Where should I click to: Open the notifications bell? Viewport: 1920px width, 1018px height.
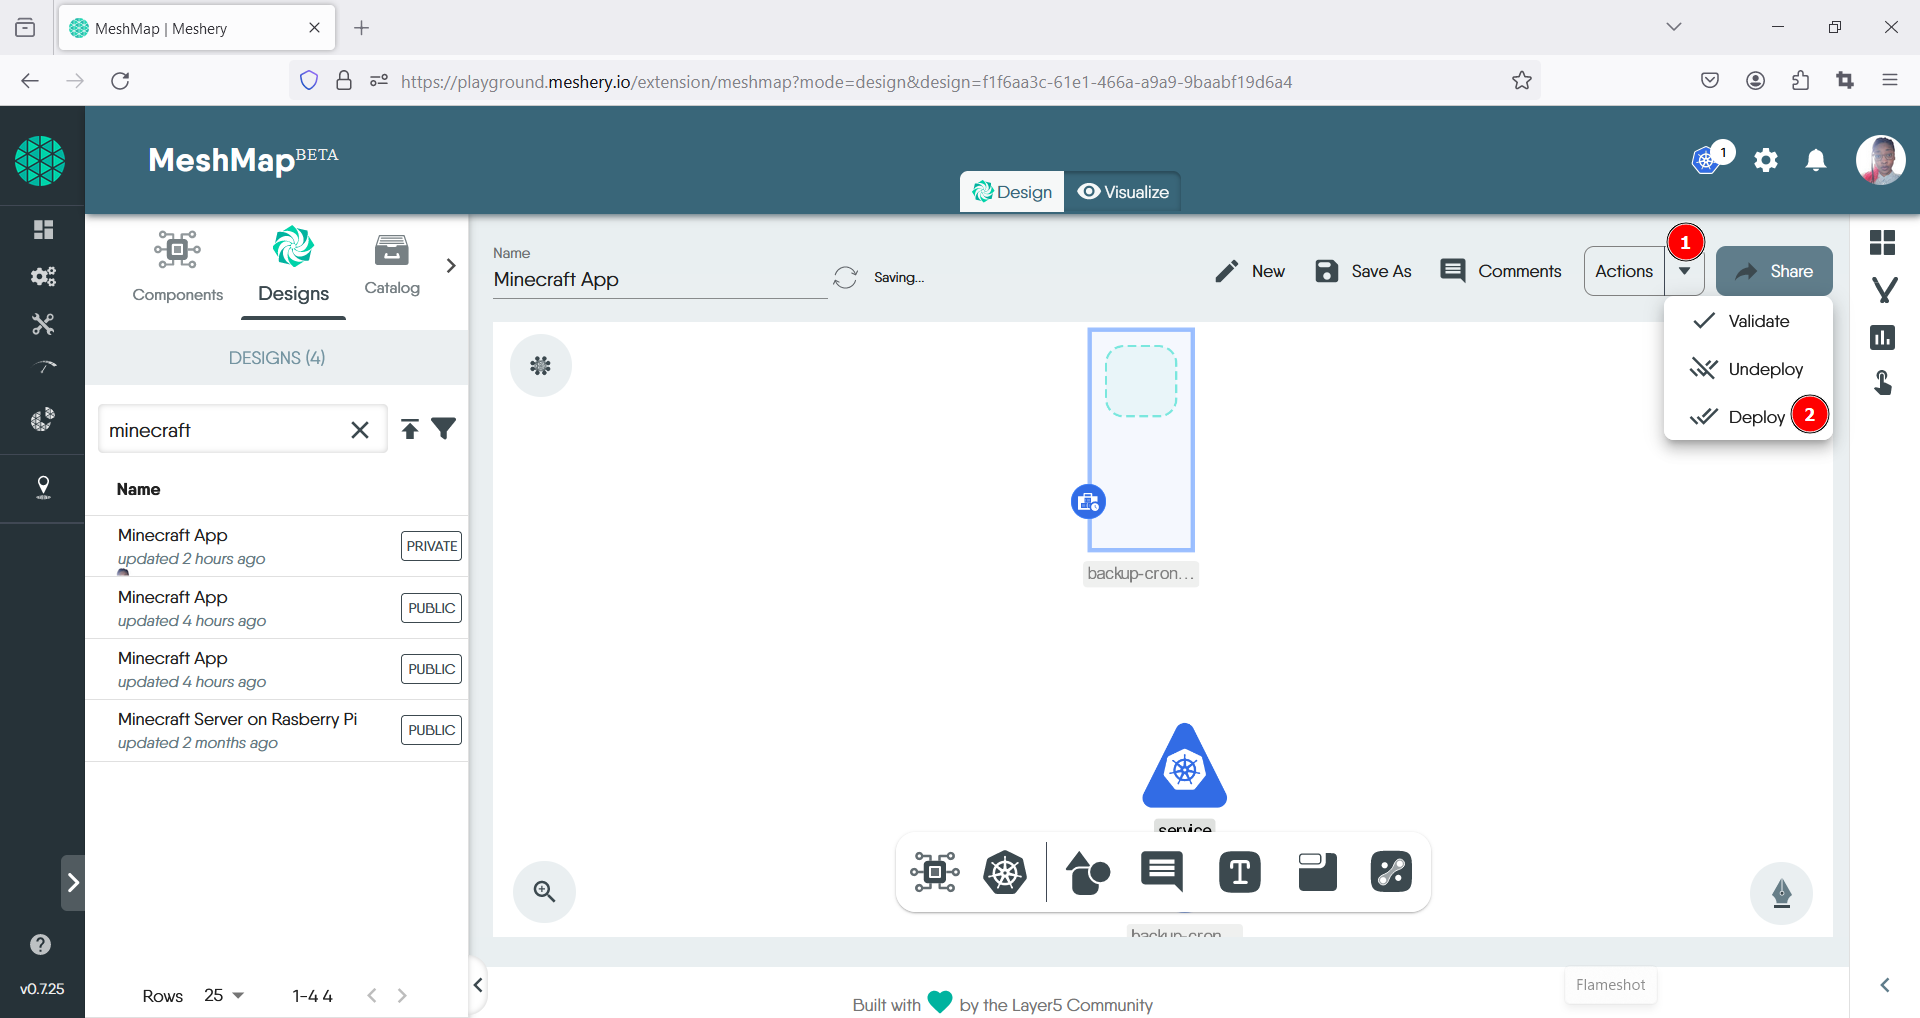click(1816, 160)
